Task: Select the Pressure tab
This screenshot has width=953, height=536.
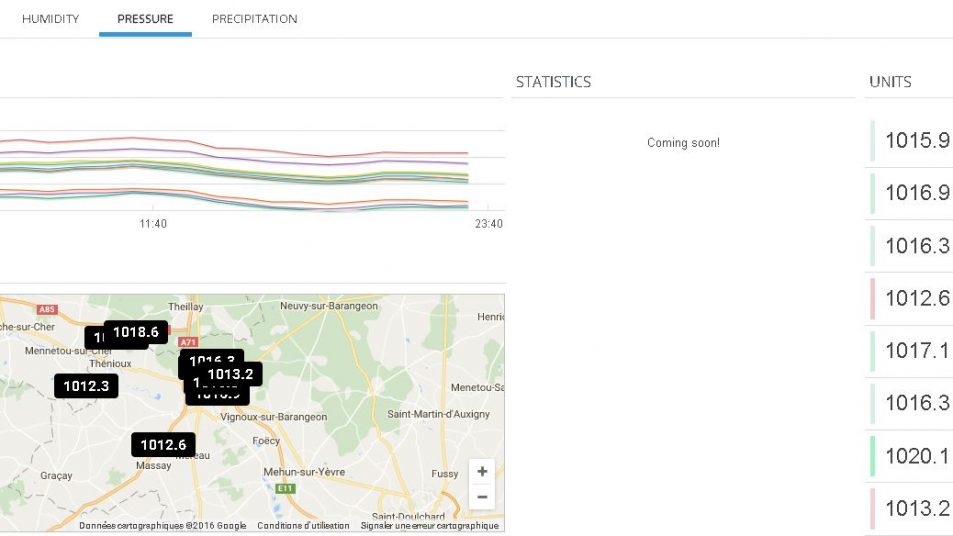Action: (145, 19)
